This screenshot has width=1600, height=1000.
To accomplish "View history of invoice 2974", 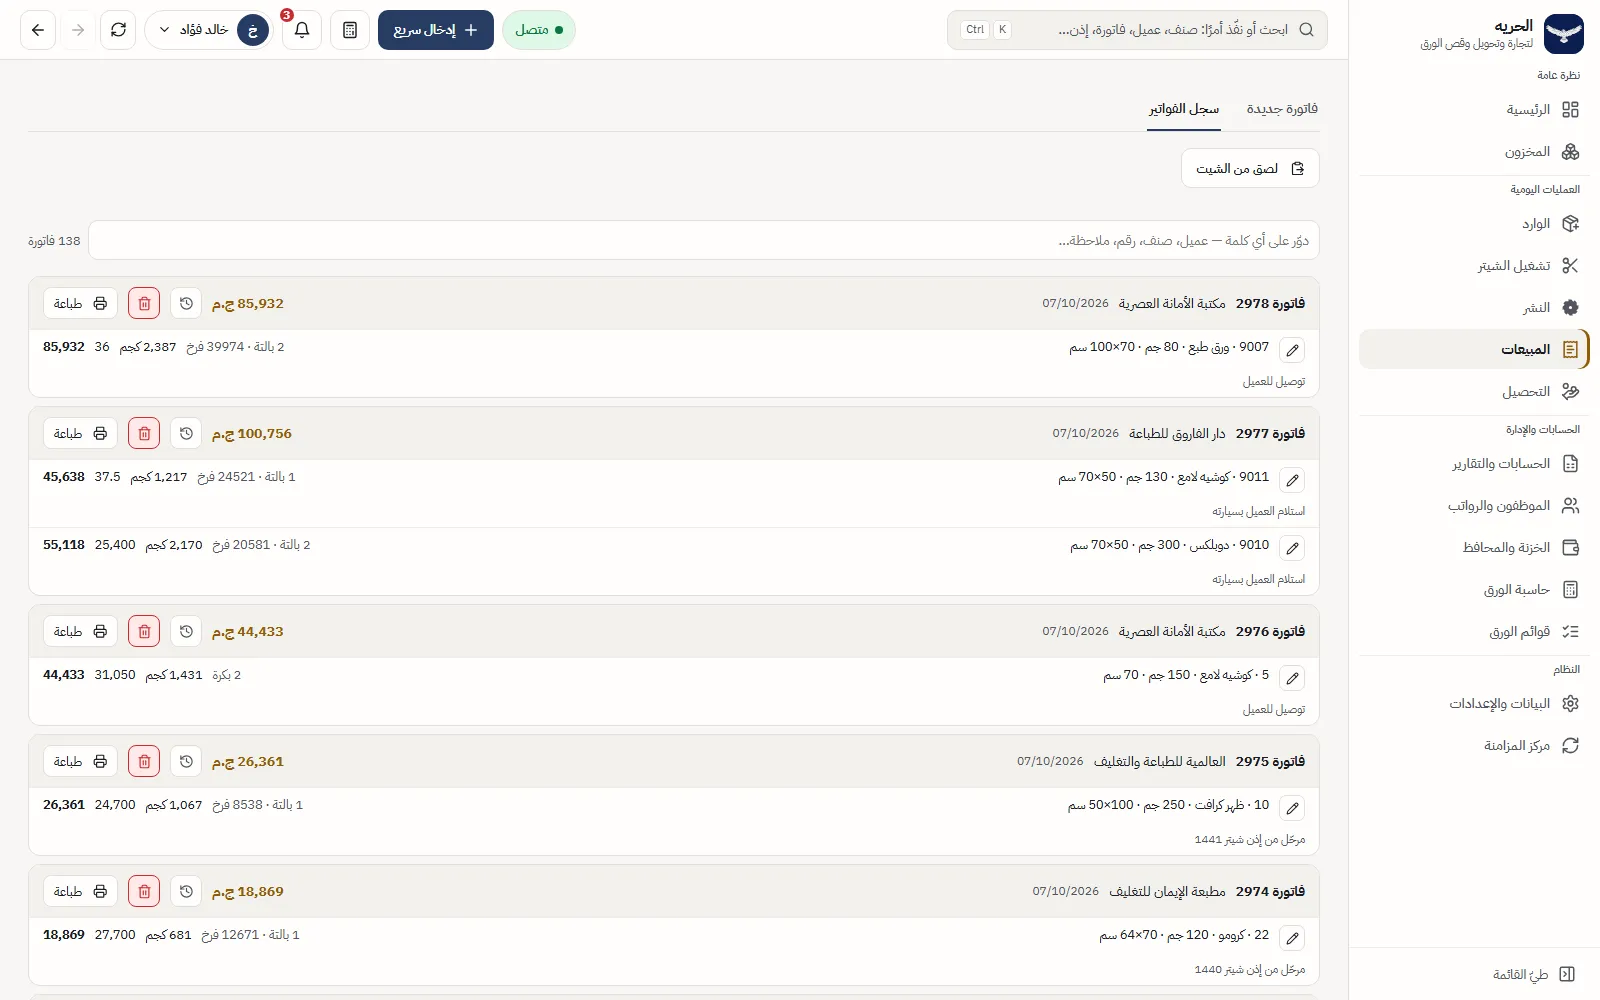I will coord(186,891).
